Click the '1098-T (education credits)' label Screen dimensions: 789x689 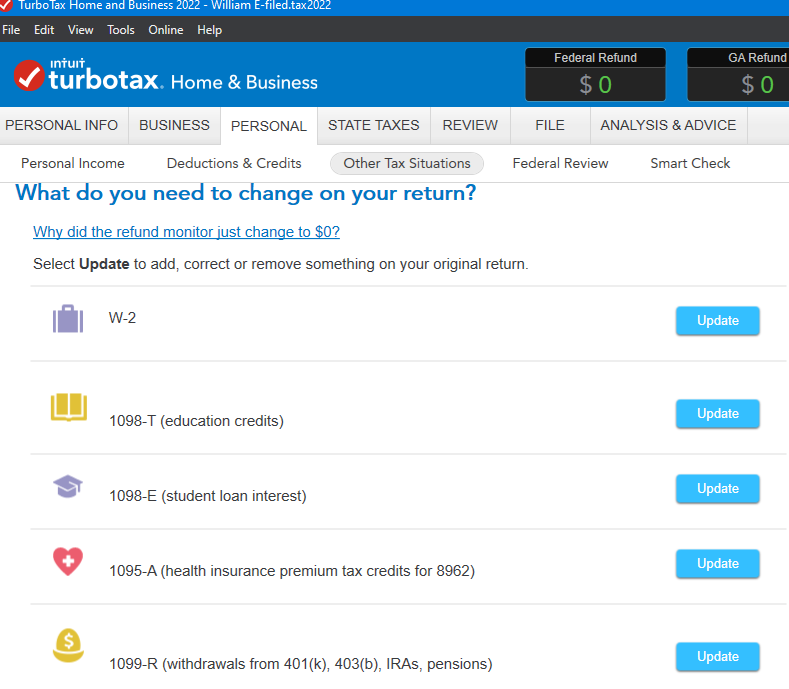tap(196, 421)
